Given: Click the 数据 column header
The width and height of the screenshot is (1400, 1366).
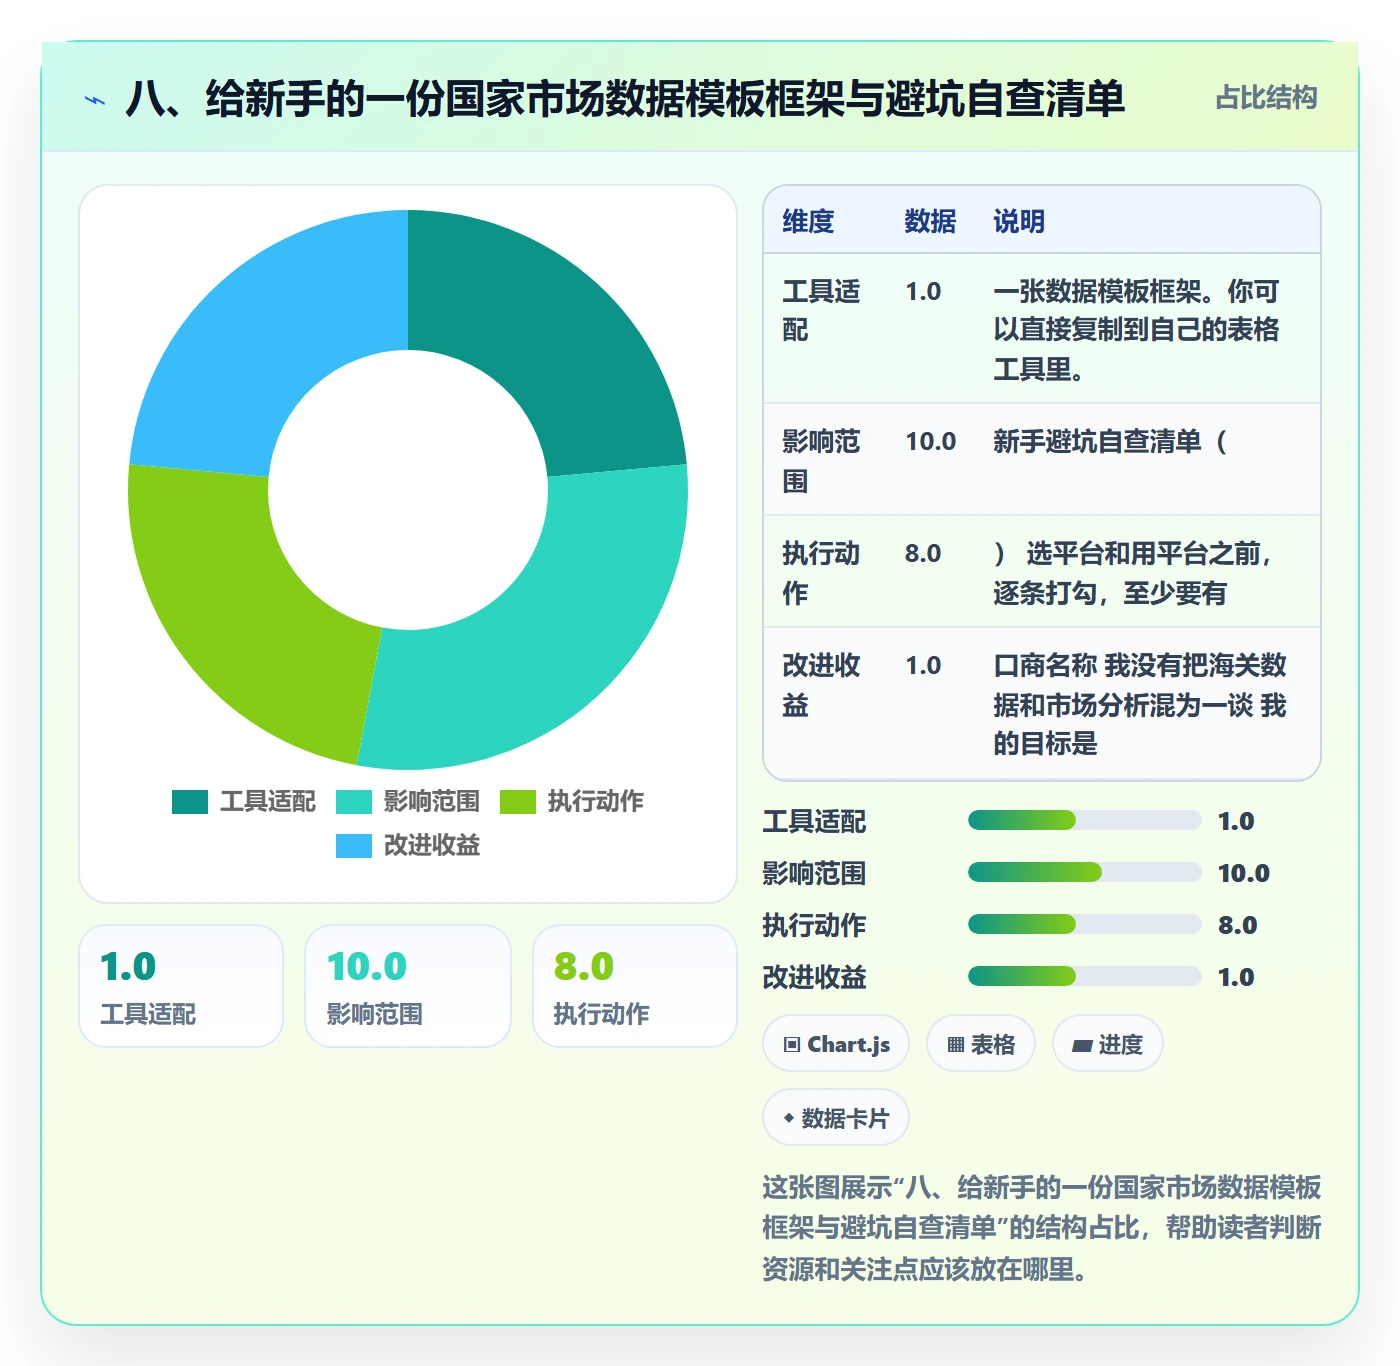Looking at the screenshot, I should click(930, 221).
